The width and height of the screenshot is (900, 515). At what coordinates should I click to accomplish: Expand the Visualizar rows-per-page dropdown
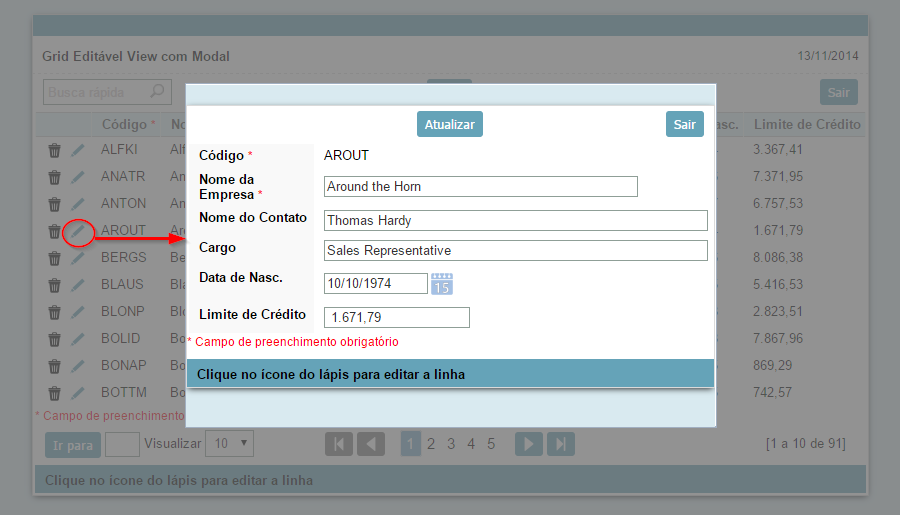coord(229,443)
